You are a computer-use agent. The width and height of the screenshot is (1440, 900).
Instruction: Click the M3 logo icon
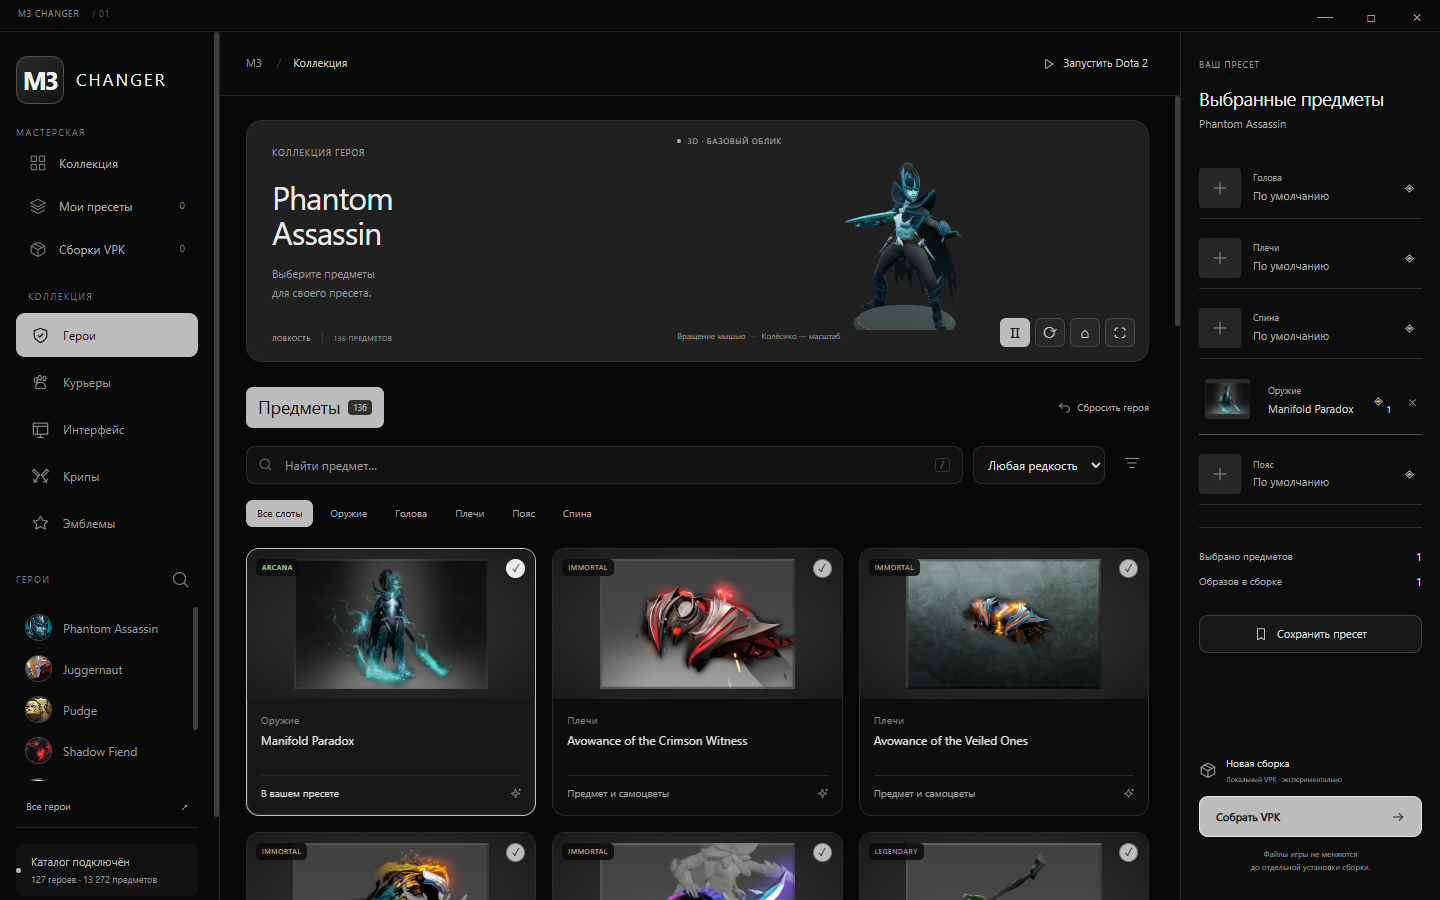tap(40, 80)
